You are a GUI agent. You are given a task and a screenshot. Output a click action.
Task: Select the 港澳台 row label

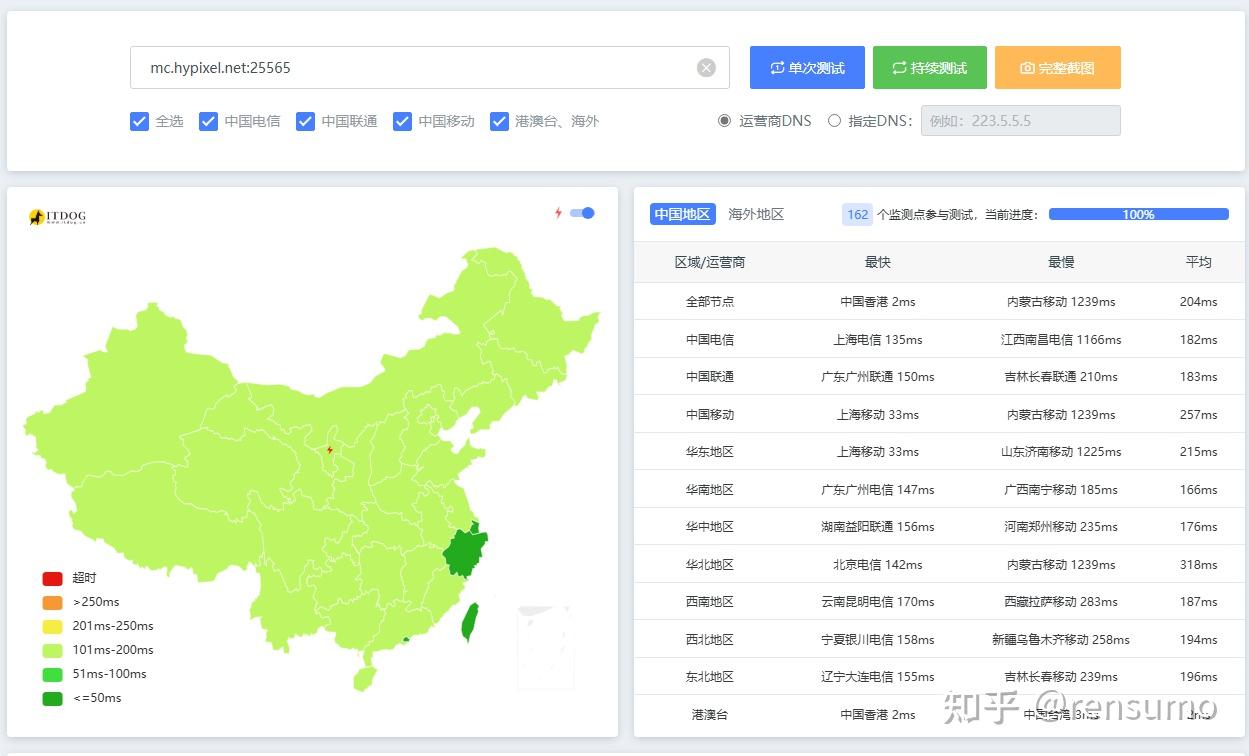click(x=710, y=715)
